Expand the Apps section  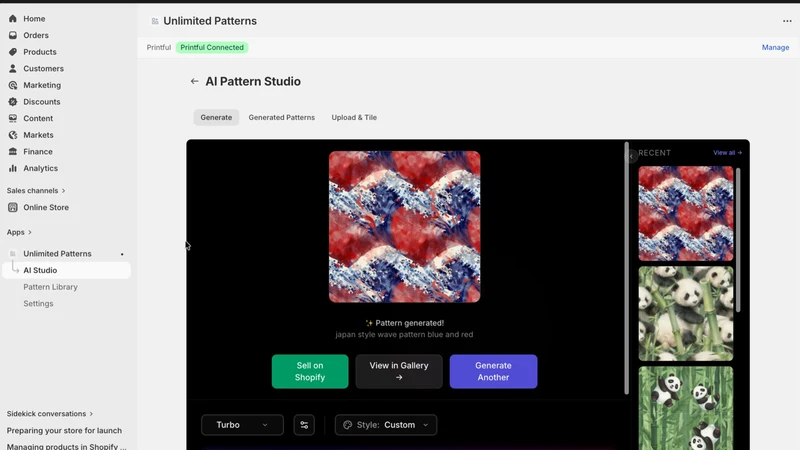click(19, 232)
